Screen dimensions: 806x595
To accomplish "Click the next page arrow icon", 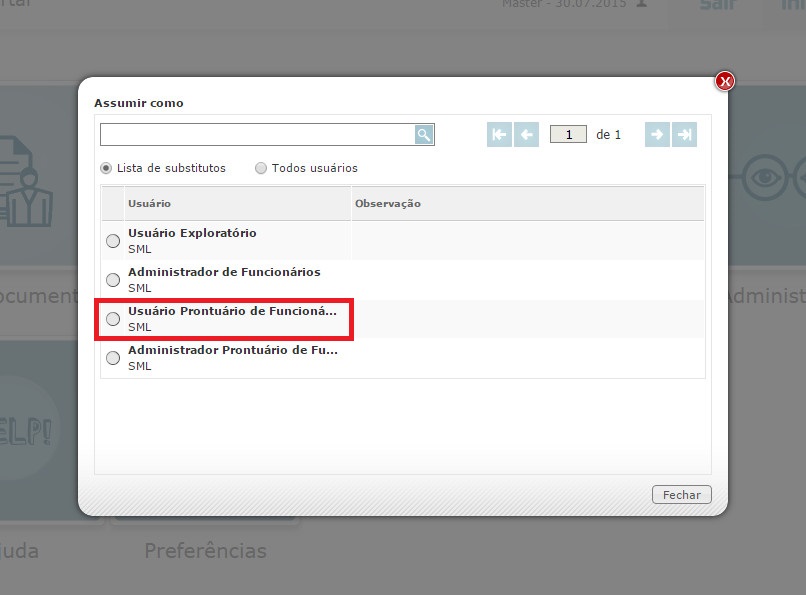I will tap(655, 133).
